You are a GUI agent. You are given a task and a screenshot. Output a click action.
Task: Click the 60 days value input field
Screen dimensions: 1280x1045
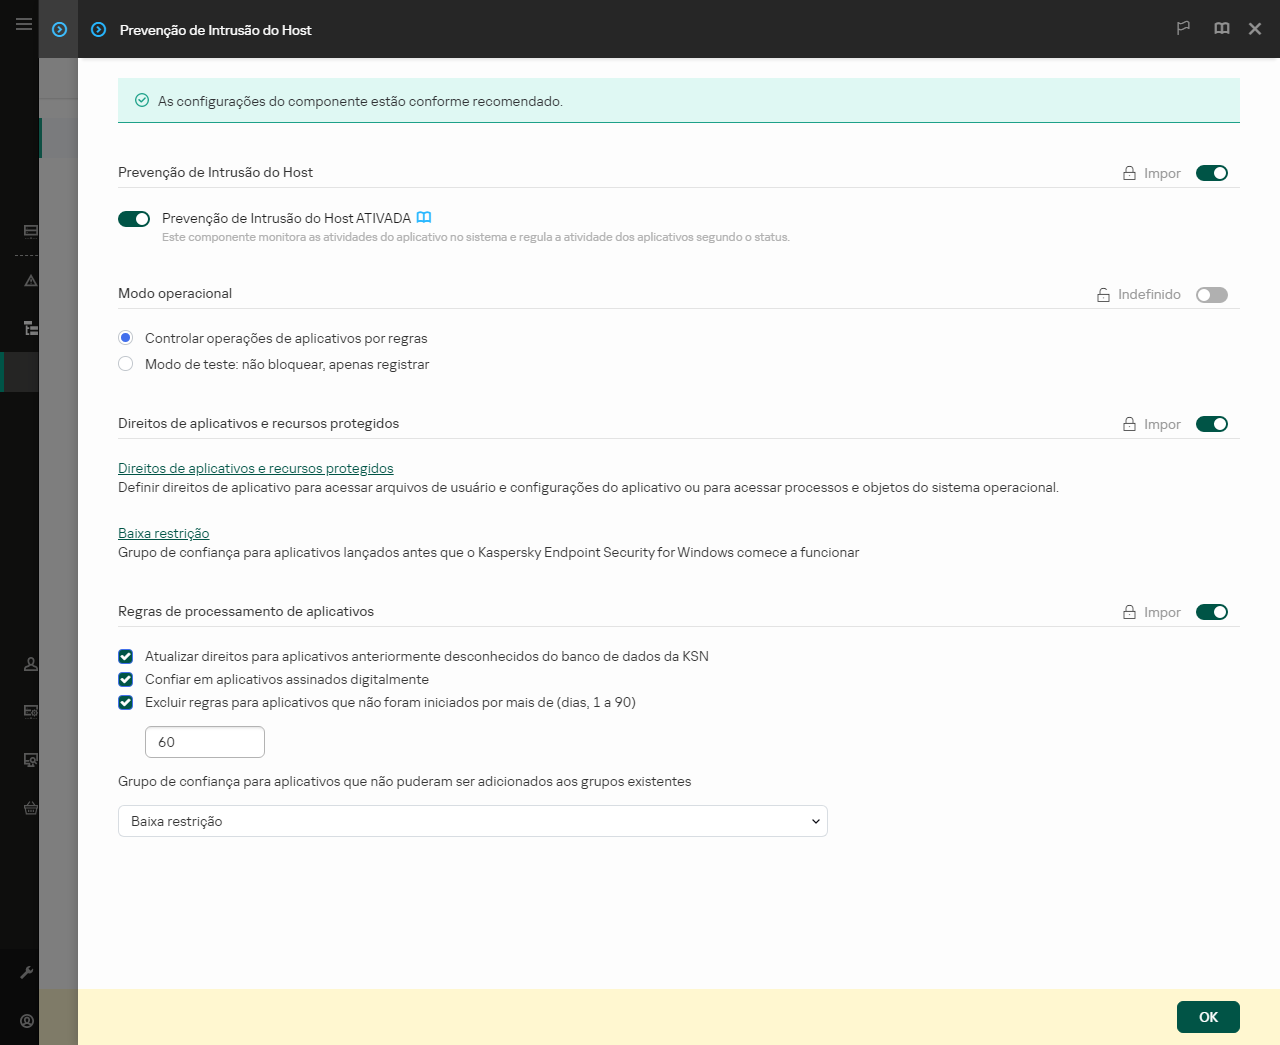click(x=204, y=741)
